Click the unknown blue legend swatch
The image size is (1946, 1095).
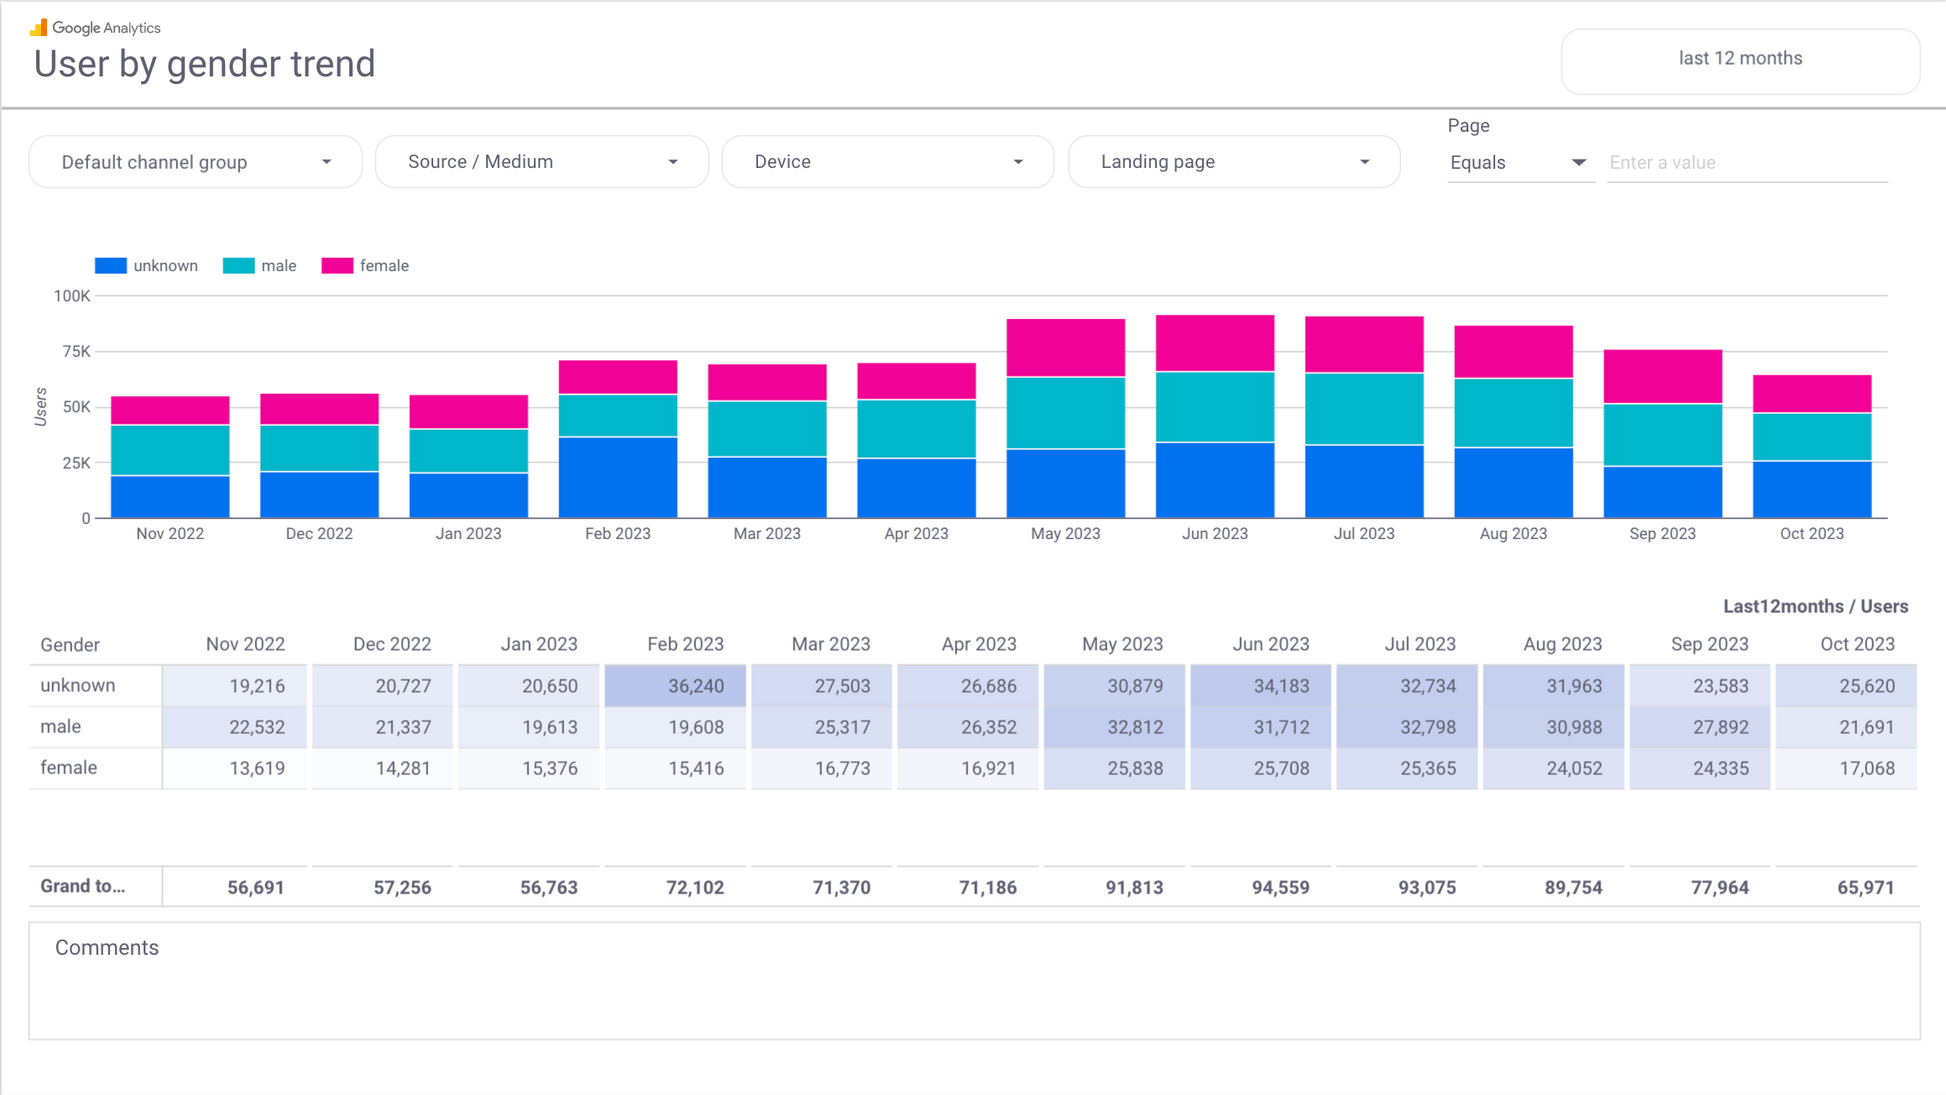(x=111, y=266)
